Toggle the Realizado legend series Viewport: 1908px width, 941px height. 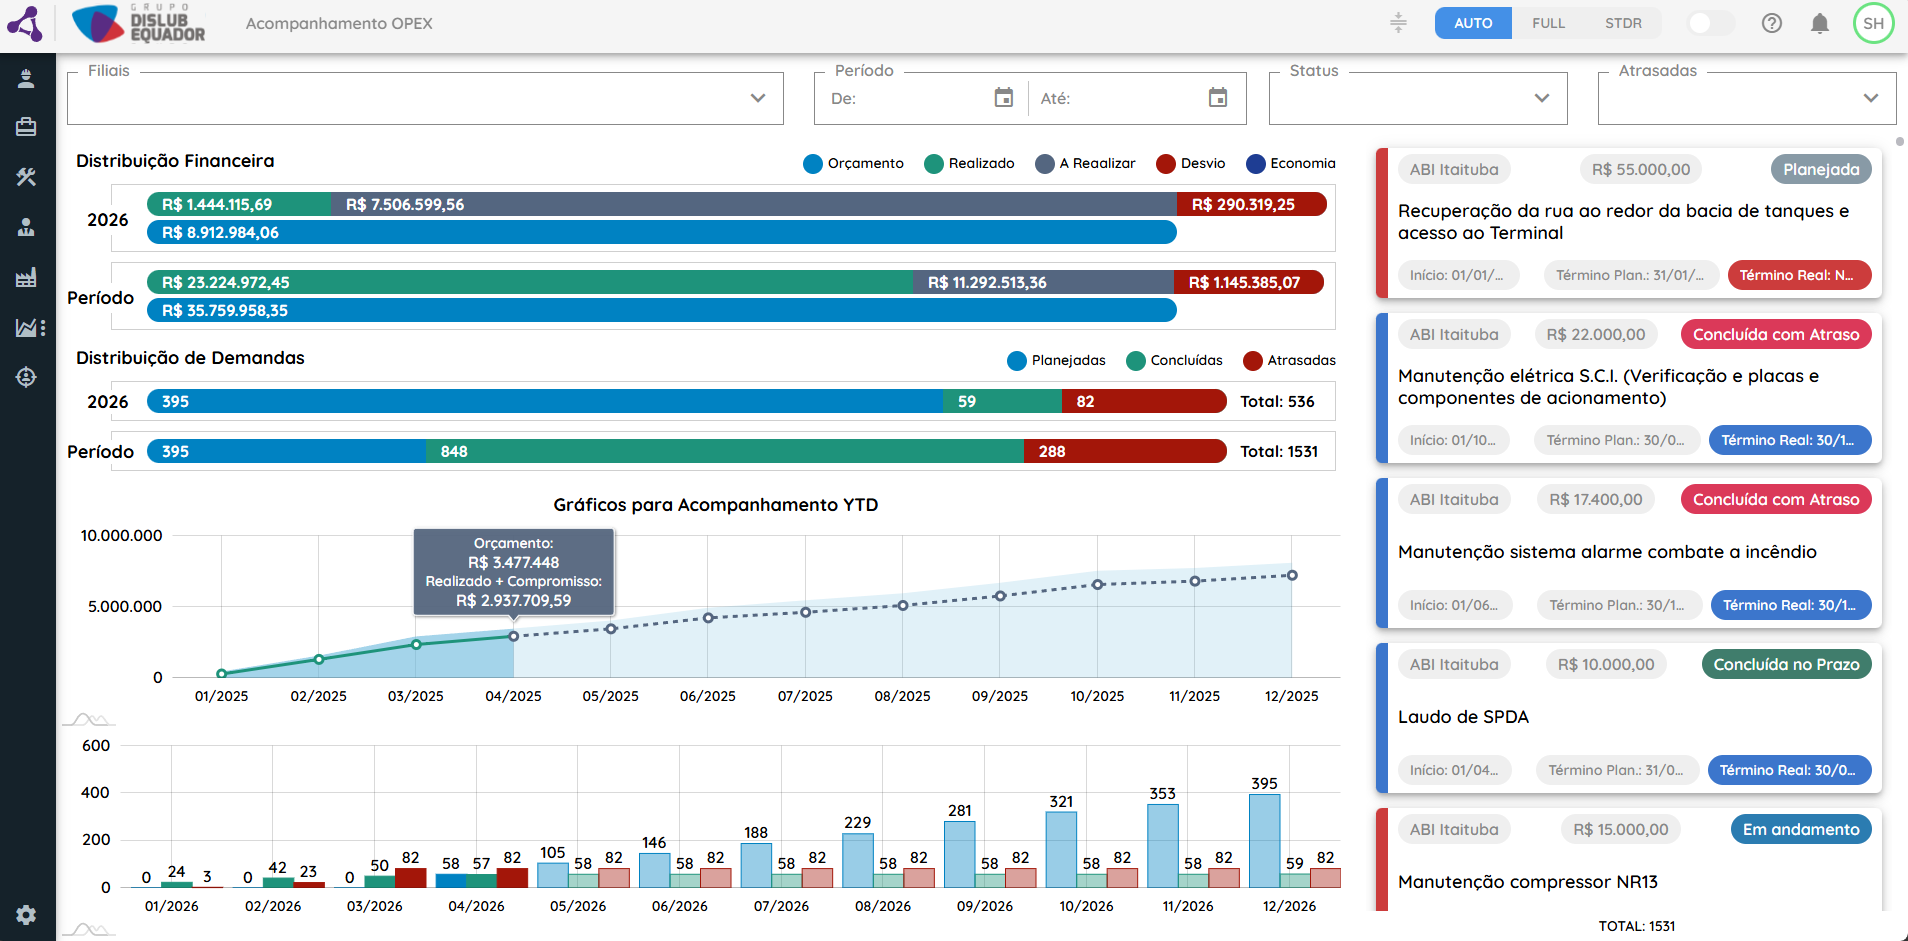(x=969, y=163)
